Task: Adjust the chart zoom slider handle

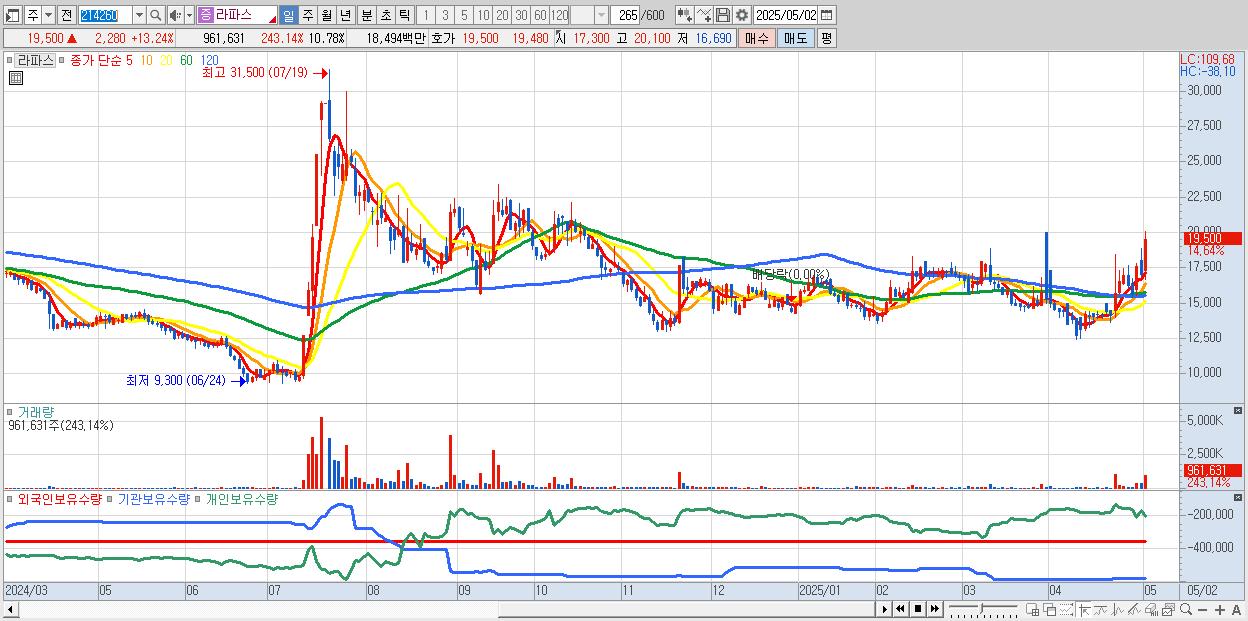Action: pyautogui.click(x=982, y=607)
